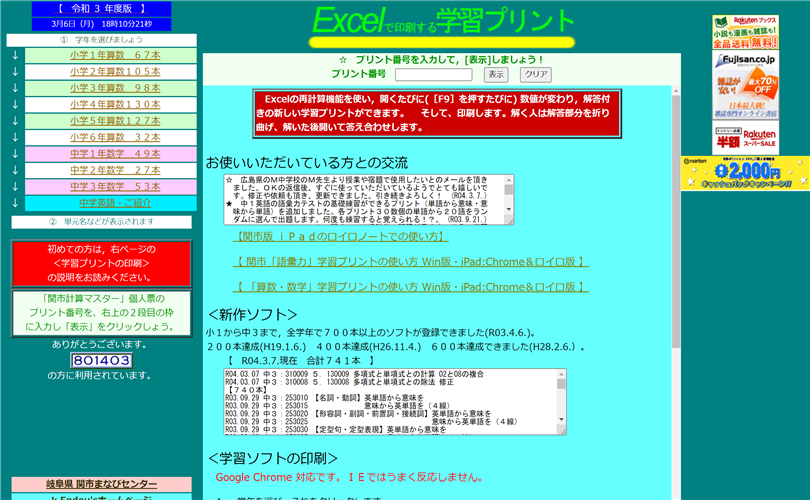Click the Fujisan.co.jp banner ad
The height and width of the screenshot is (500, 810).
pyautogui.click(x=745, y=86)
